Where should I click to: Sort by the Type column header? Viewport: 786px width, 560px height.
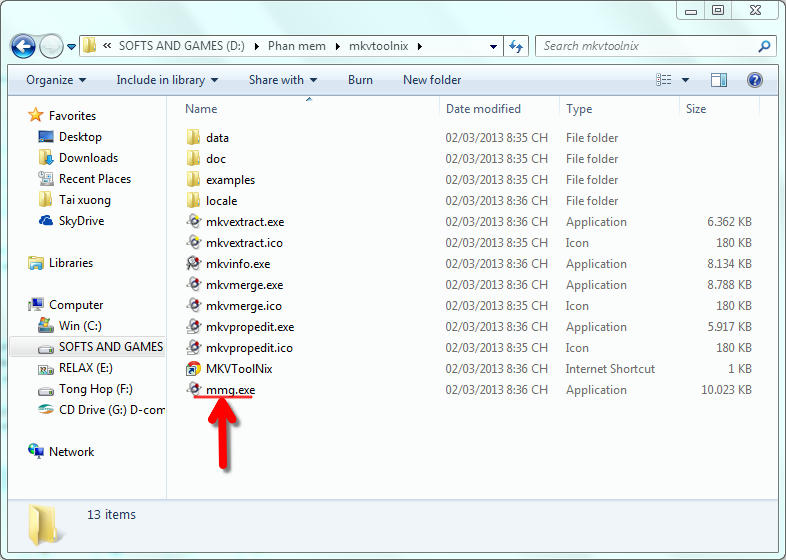point(579,109)
